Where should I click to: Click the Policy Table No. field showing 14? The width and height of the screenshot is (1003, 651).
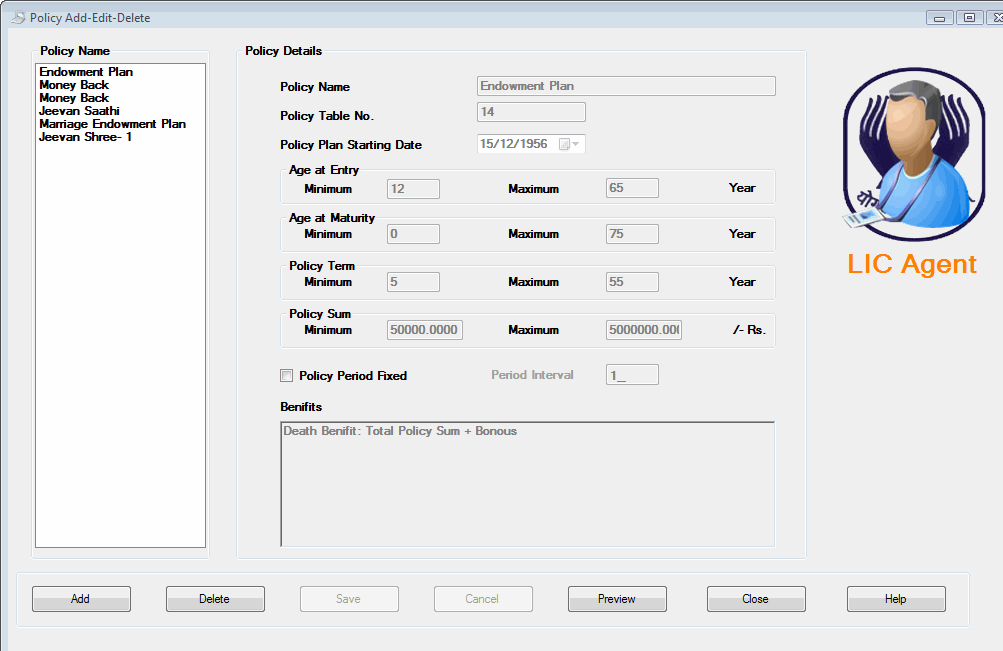[530, 111]
